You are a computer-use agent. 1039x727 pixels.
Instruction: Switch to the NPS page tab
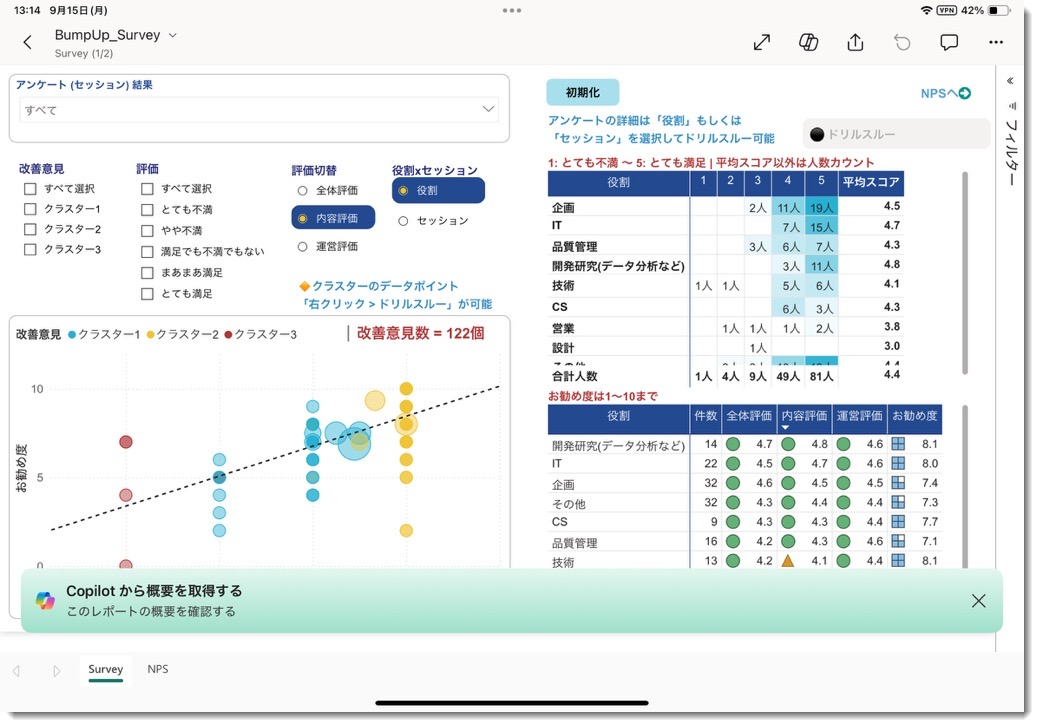(x=157, y=669)
